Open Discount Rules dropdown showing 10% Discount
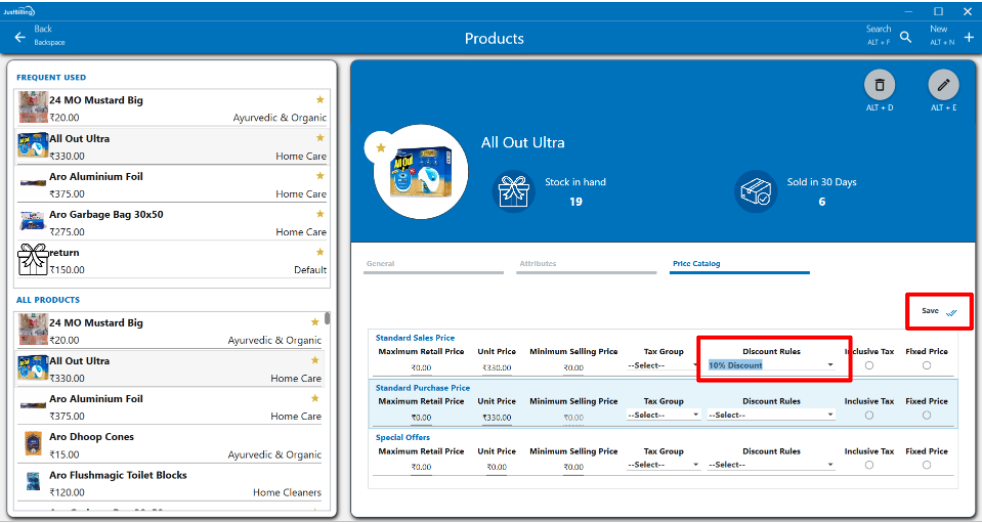This screenshot has height=524, width=982. (x=771, y=365)
